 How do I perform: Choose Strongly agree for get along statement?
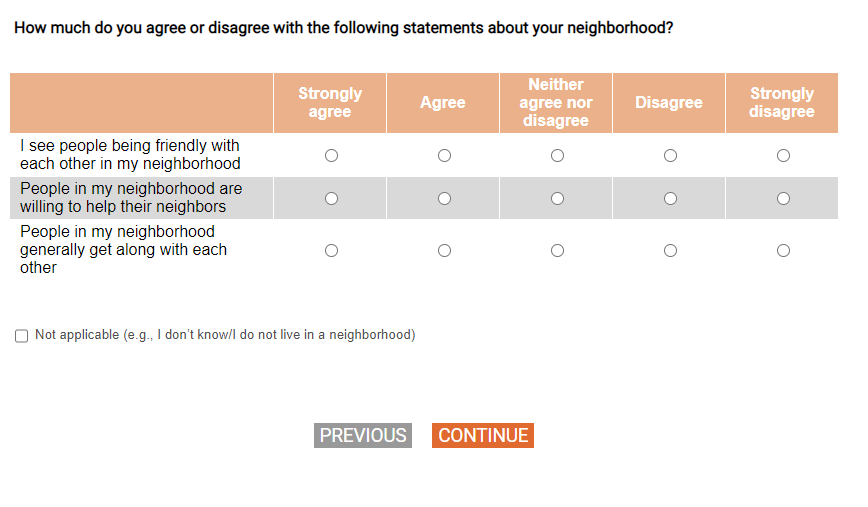(x=331, y=250)
